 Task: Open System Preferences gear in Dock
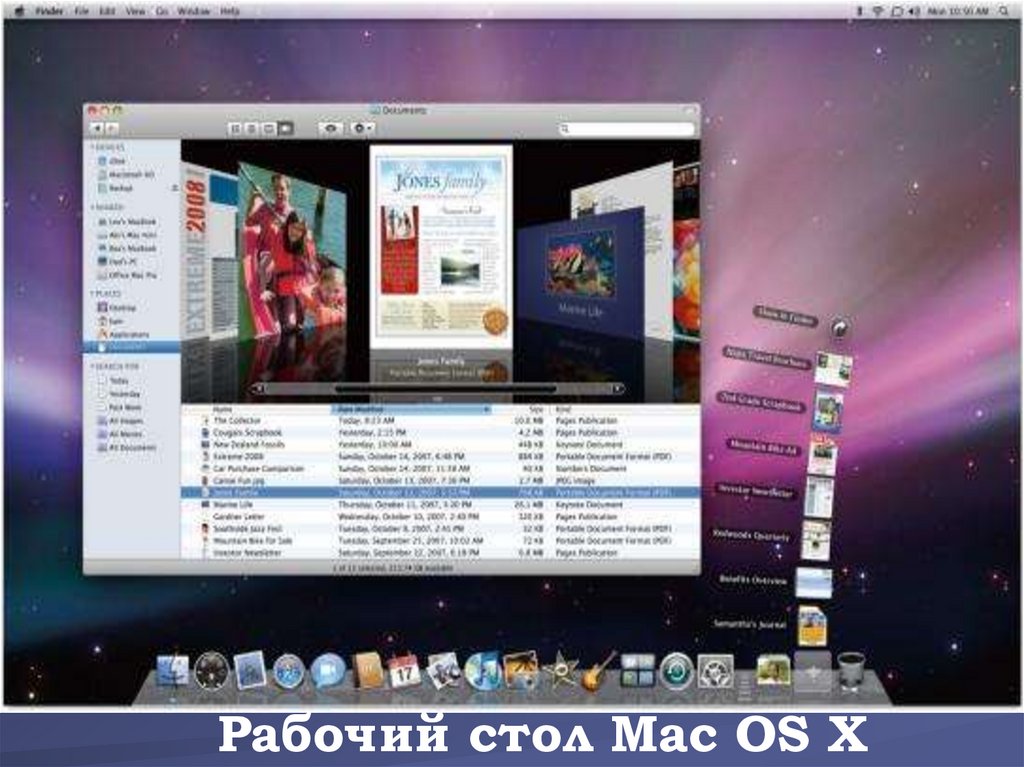(x=715, y=671)
